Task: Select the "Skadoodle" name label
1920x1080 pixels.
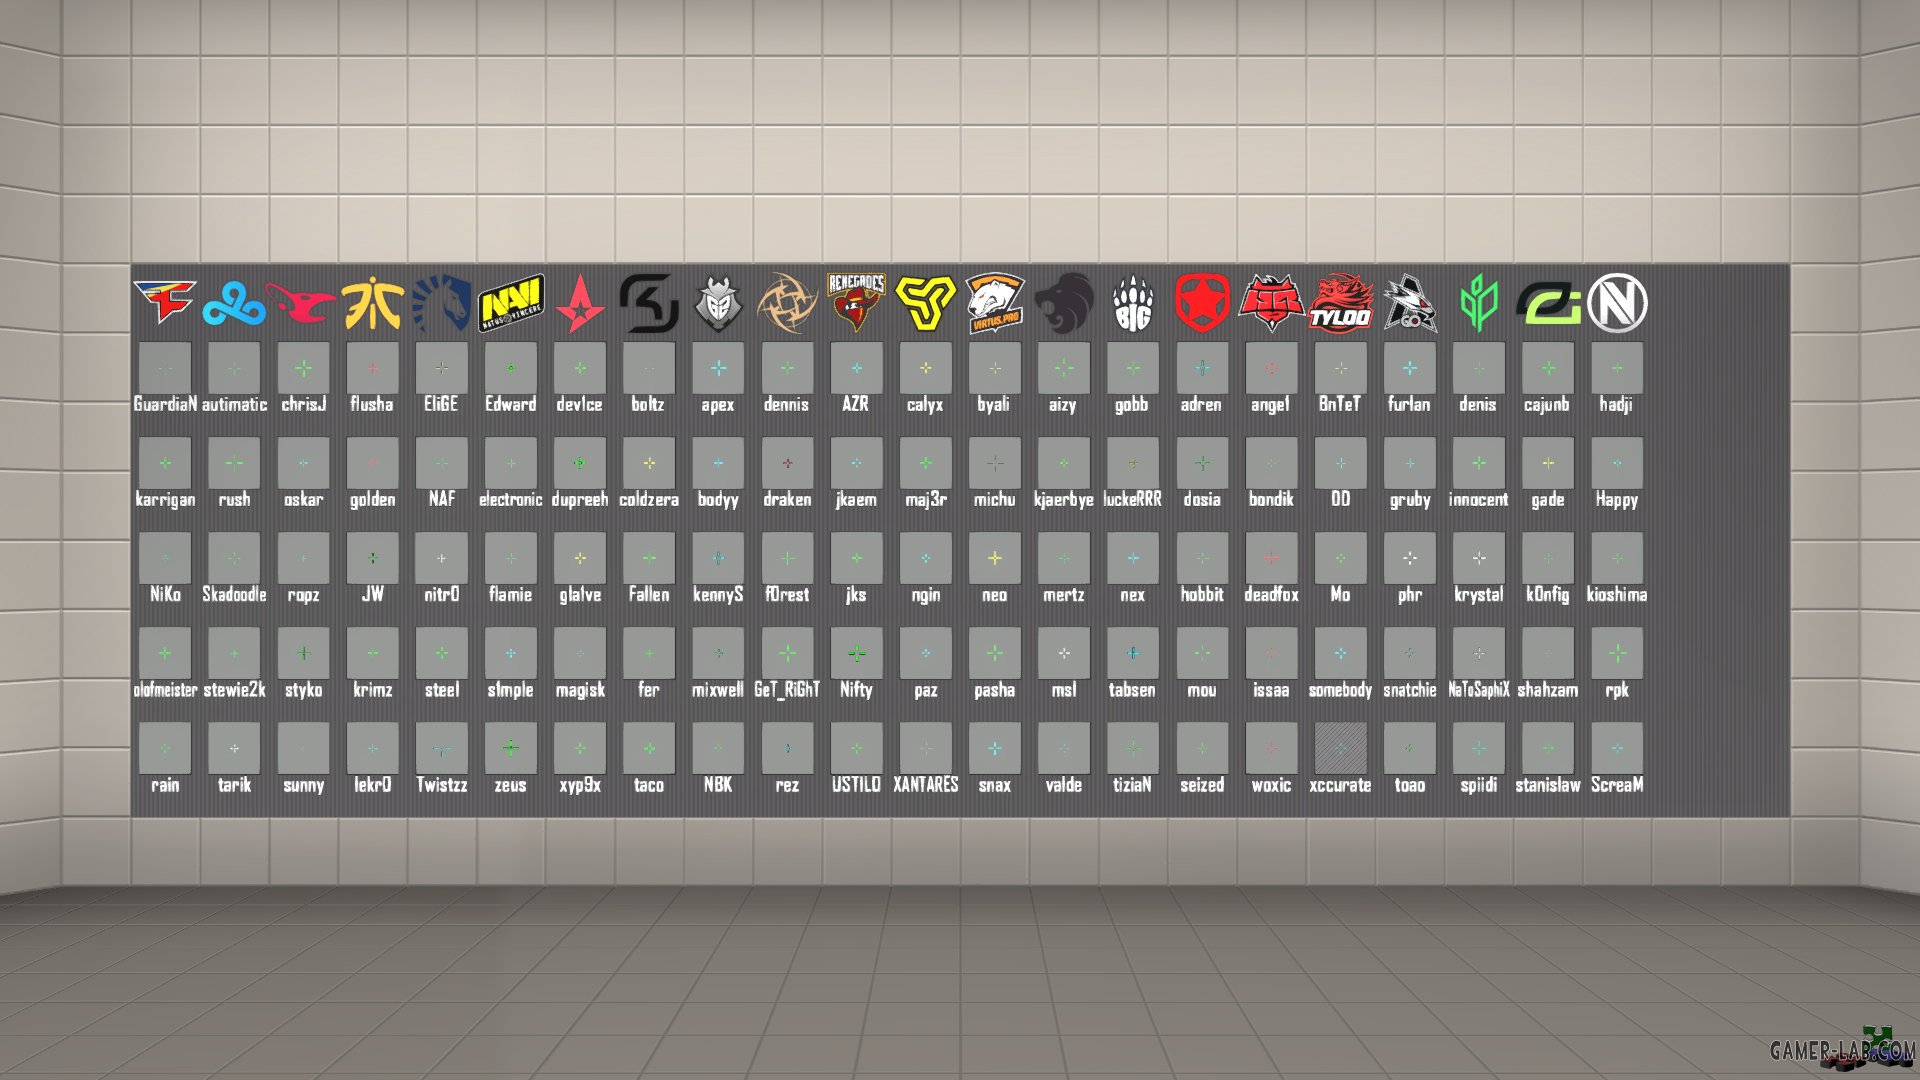Action: pos(234,594)
